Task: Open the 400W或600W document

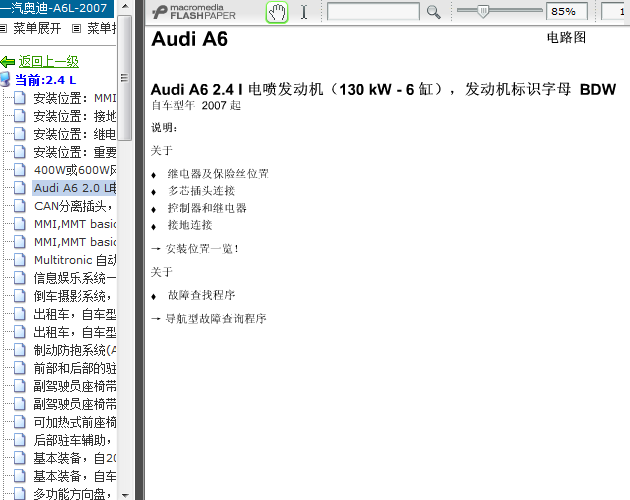Action: tap(75, 170)
